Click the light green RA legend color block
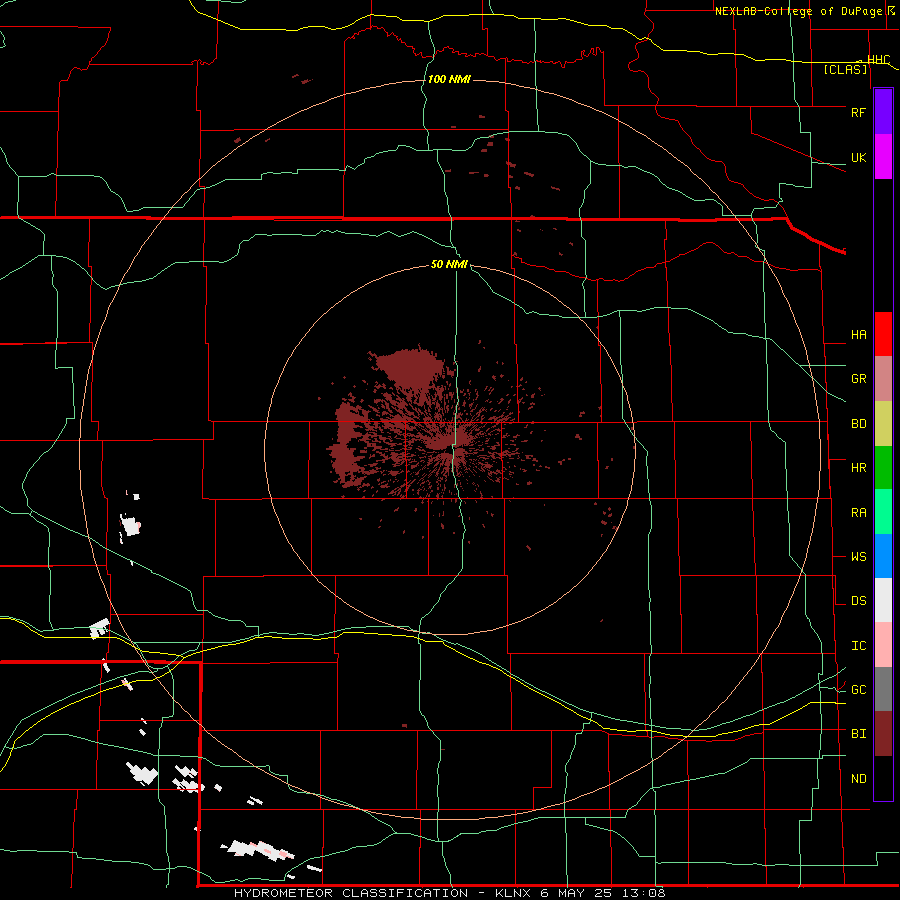Screen dimensions: 900x900 coord(883,512)
